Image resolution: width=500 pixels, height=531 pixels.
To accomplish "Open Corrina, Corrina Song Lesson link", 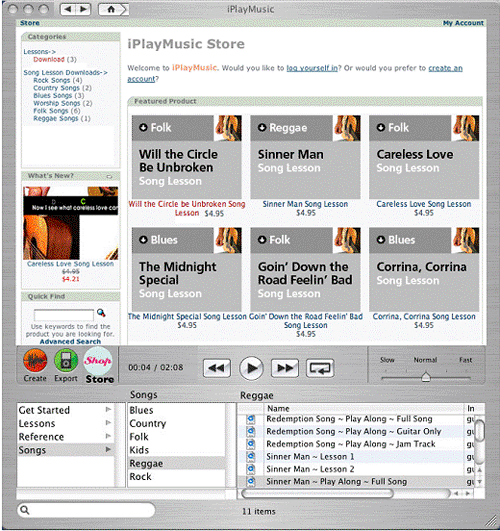I will click(424, 316).
